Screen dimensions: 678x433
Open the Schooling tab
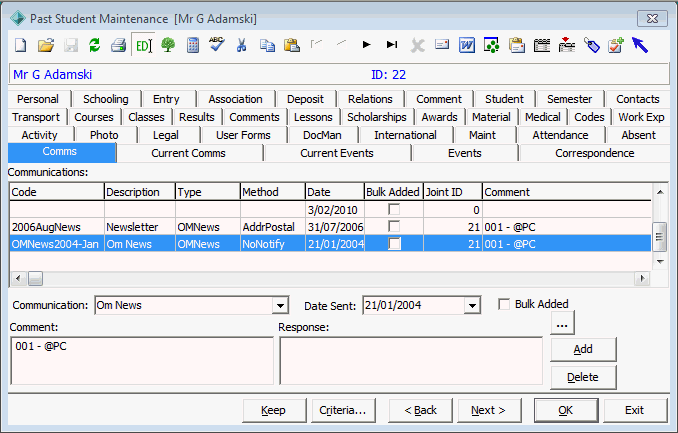[106, 99]
